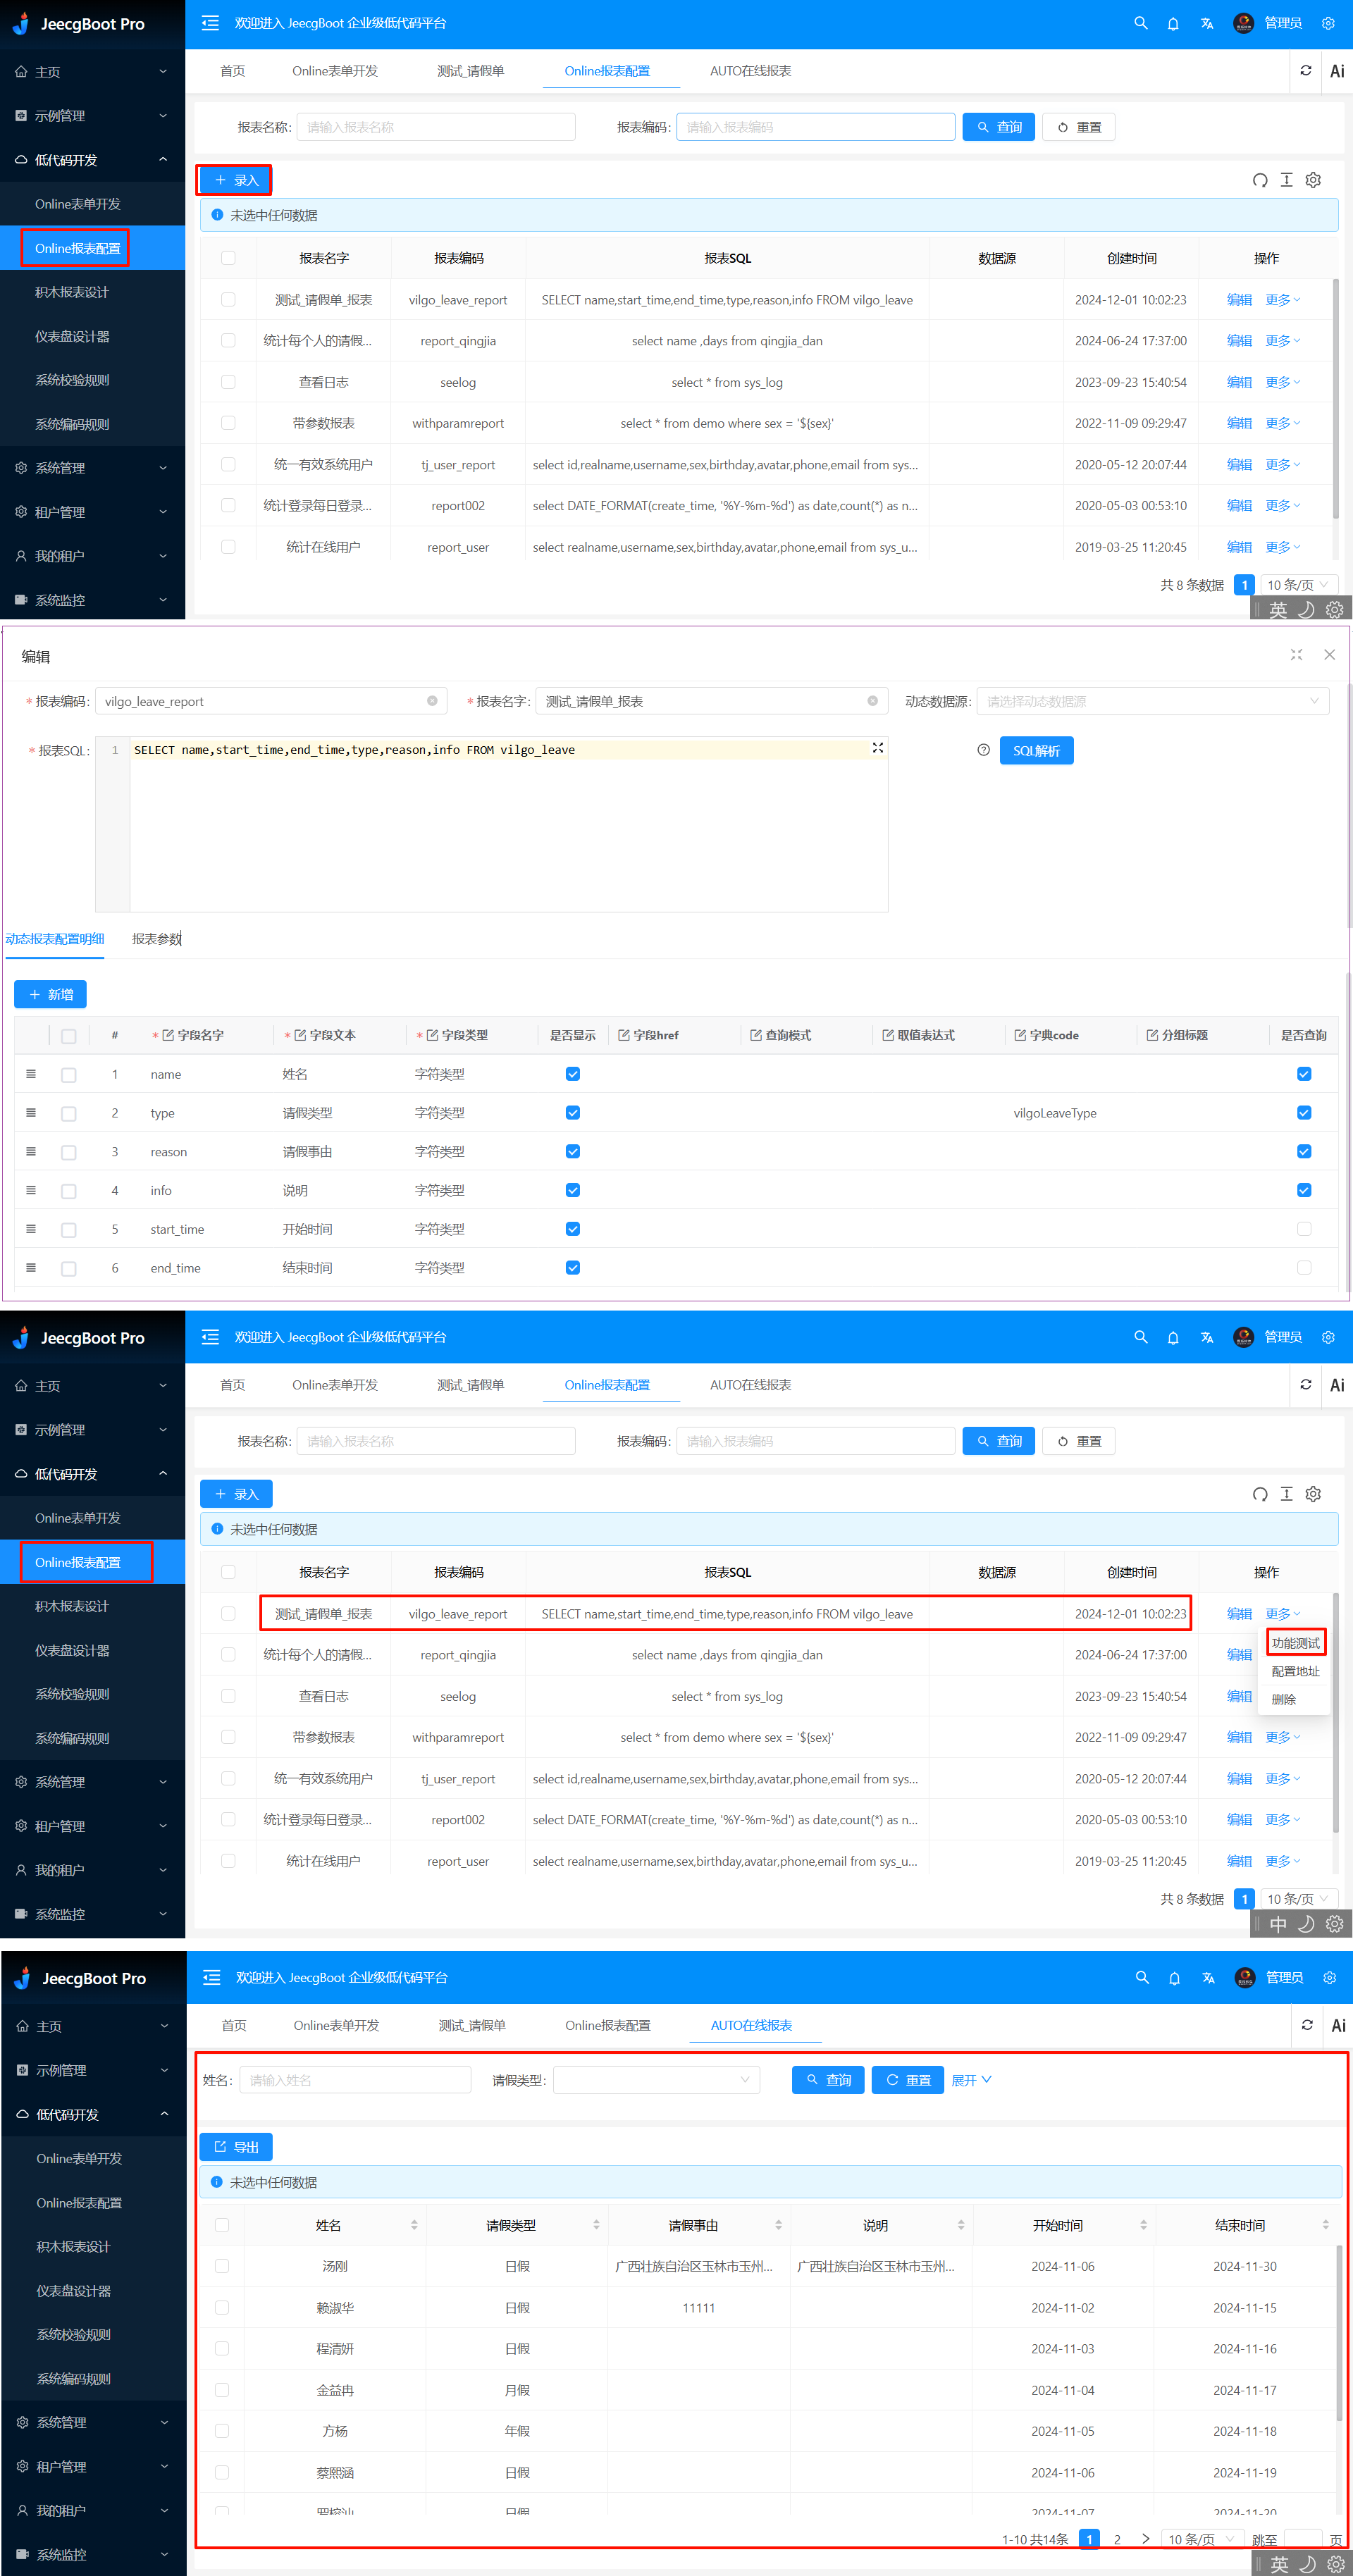Maximize the 编辑 dialog with the fullscreen icon

click(x=1296, y=654)
